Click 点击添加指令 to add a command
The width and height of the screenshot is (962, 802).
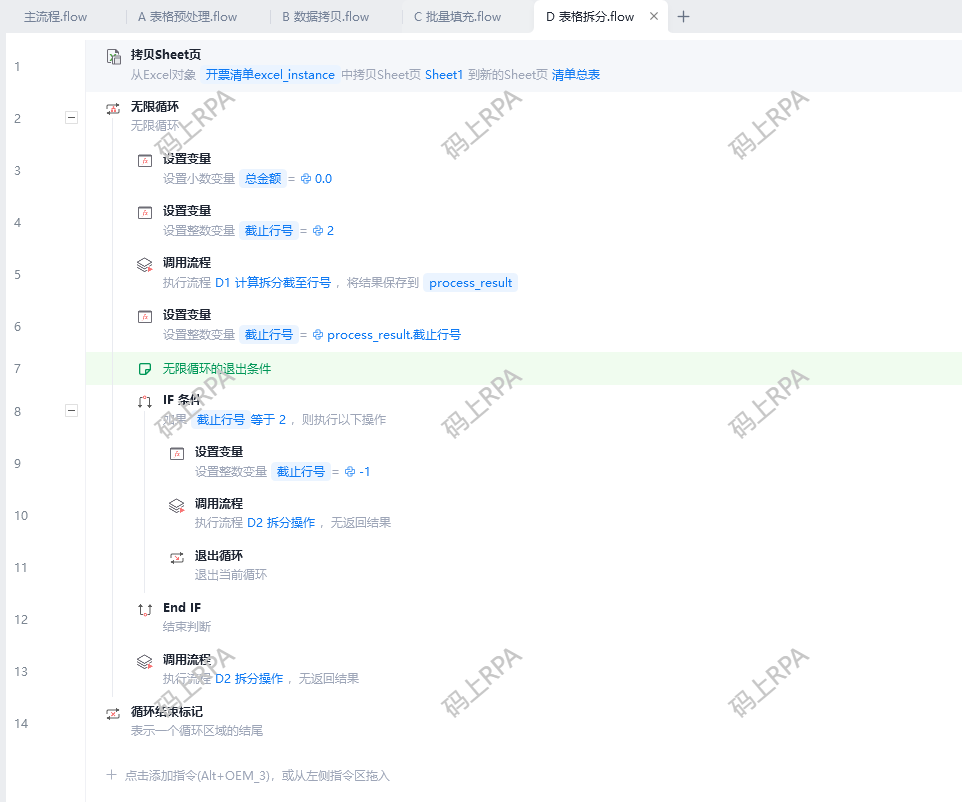[257, 776]
